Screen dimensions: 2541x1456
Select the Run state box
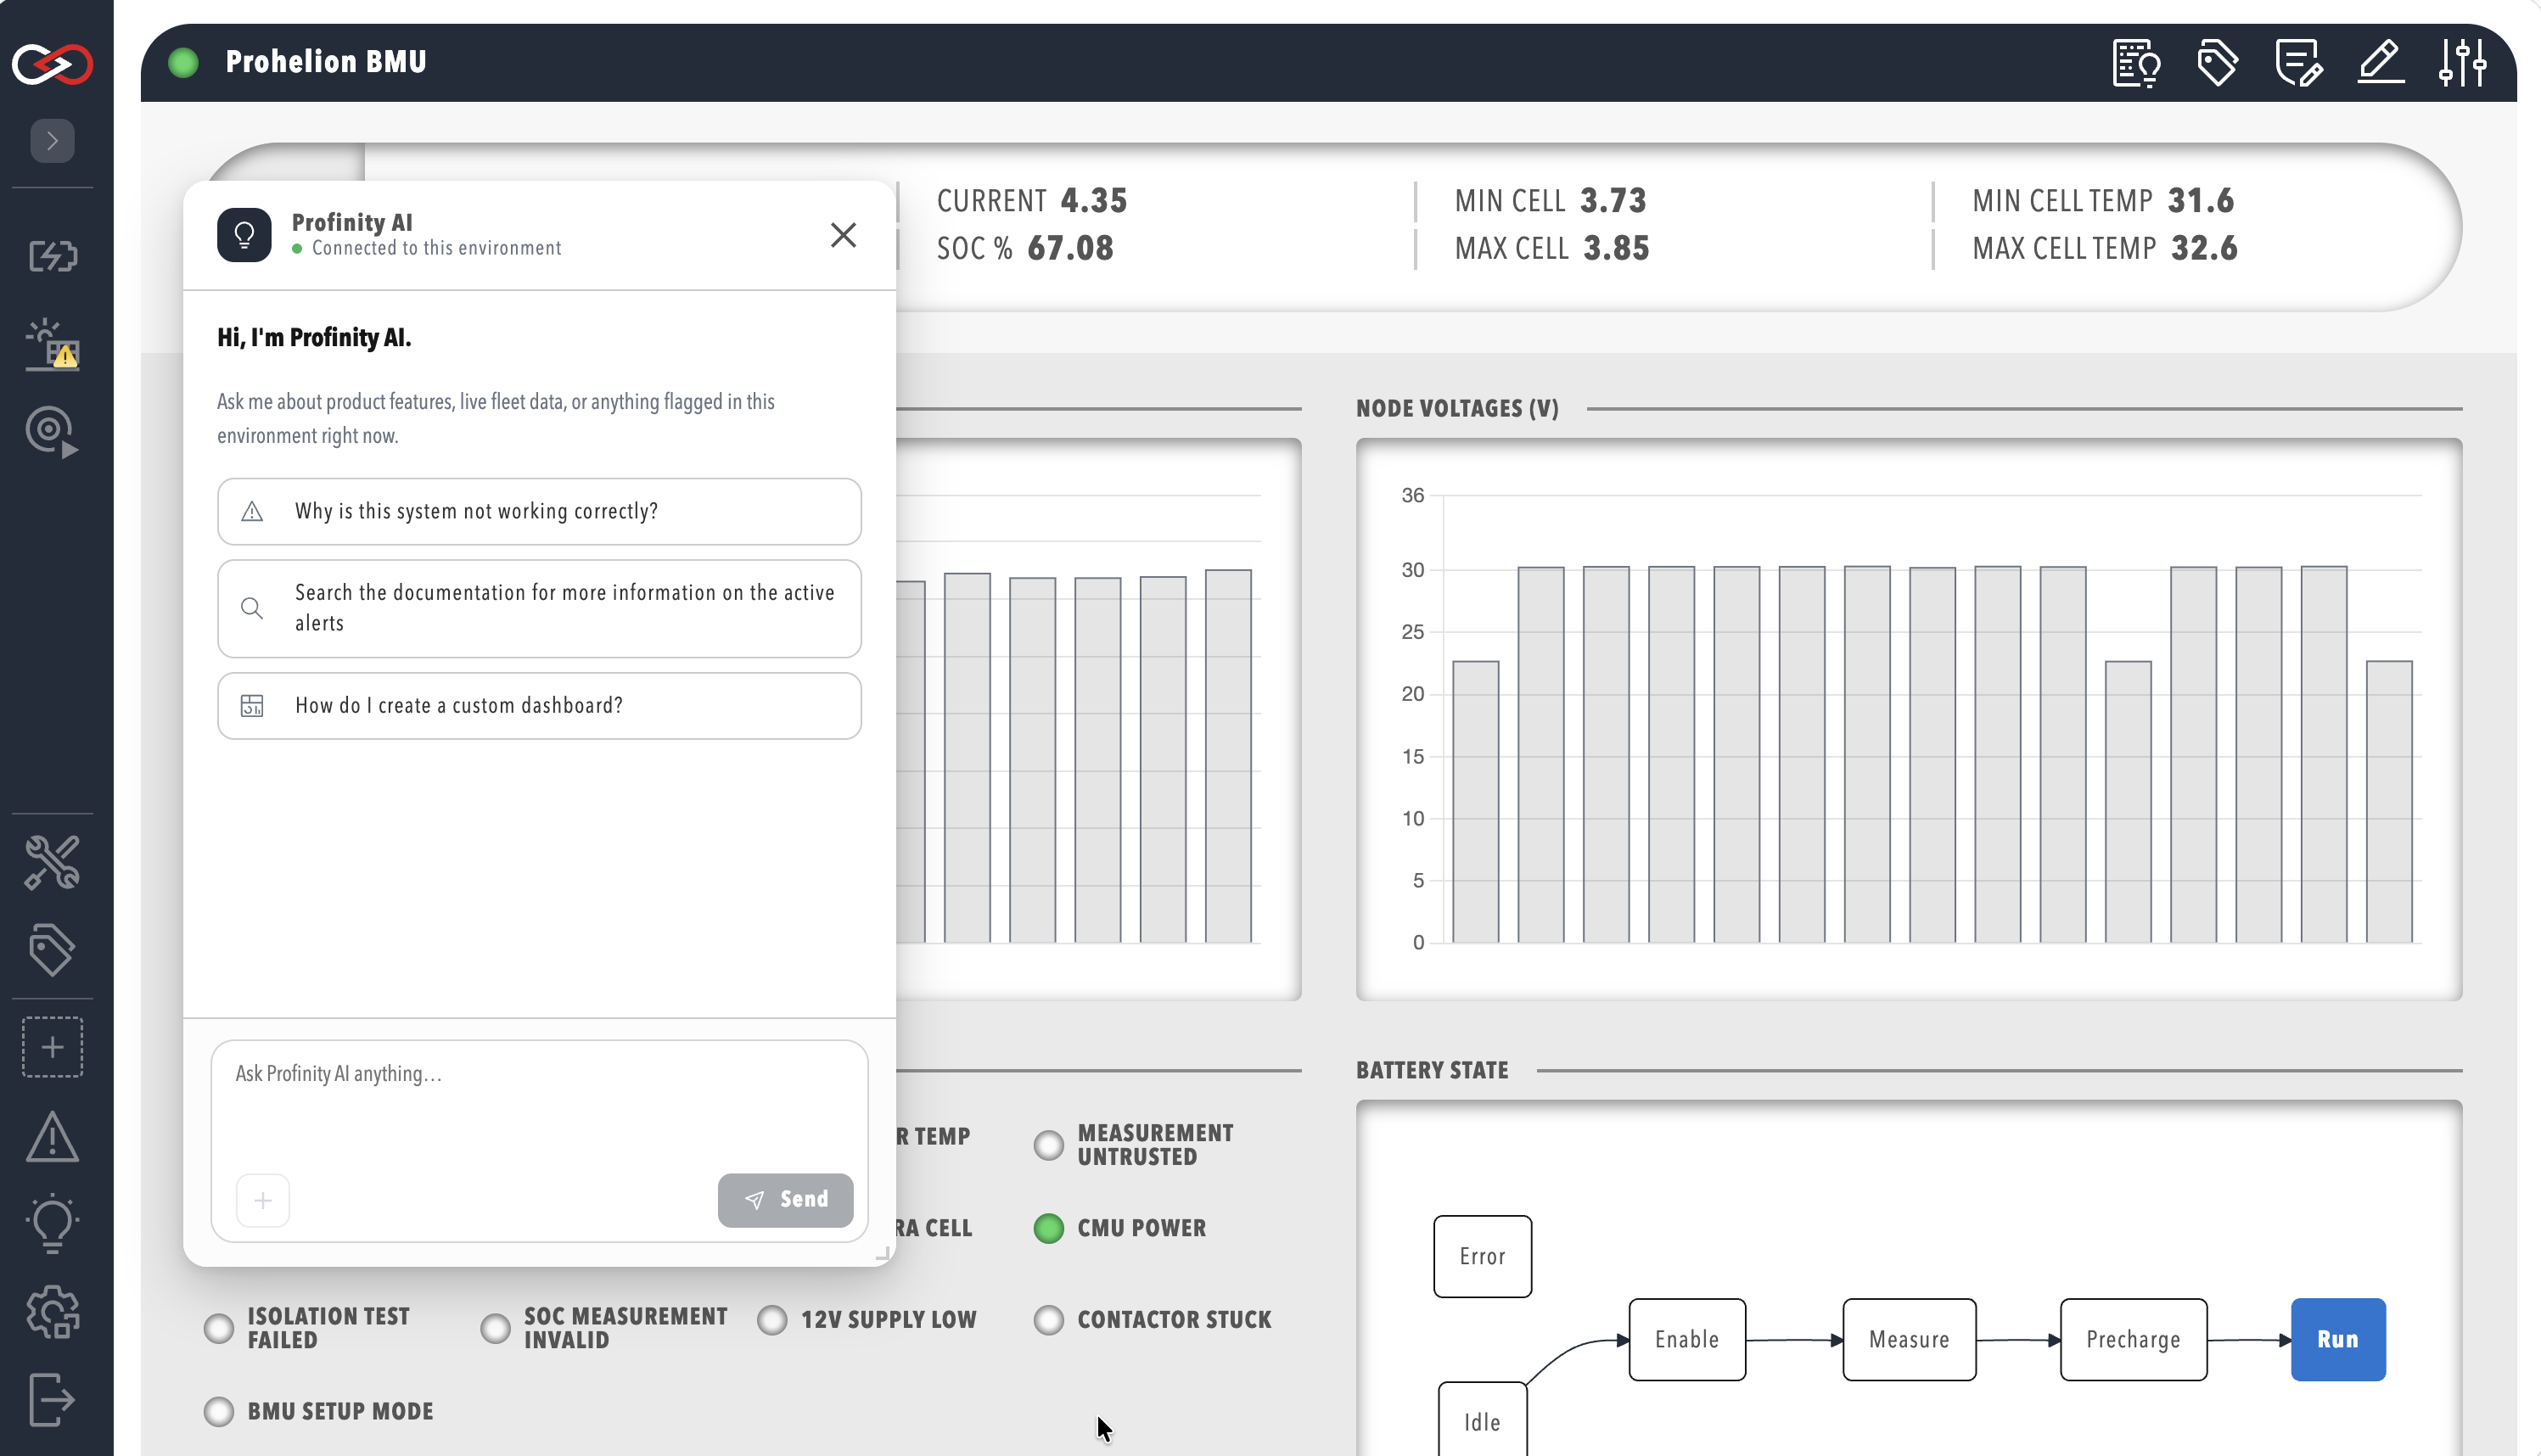2337,1340
